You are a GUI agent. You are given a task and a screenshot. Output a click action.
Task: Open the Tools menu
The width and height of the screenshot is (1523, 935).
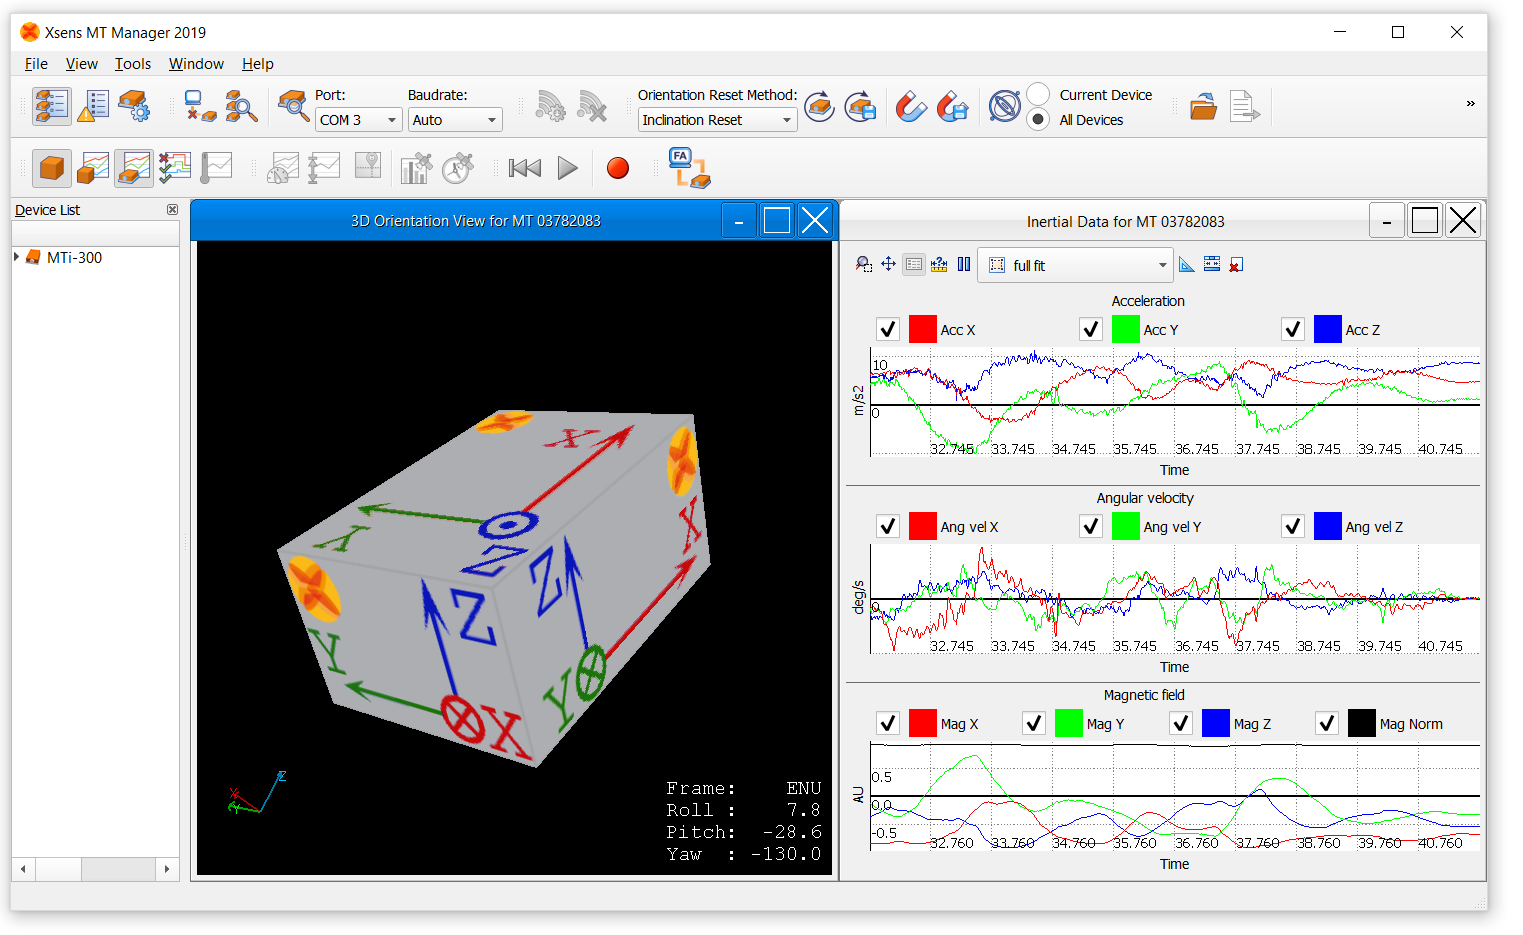click(x=133, y=63)
